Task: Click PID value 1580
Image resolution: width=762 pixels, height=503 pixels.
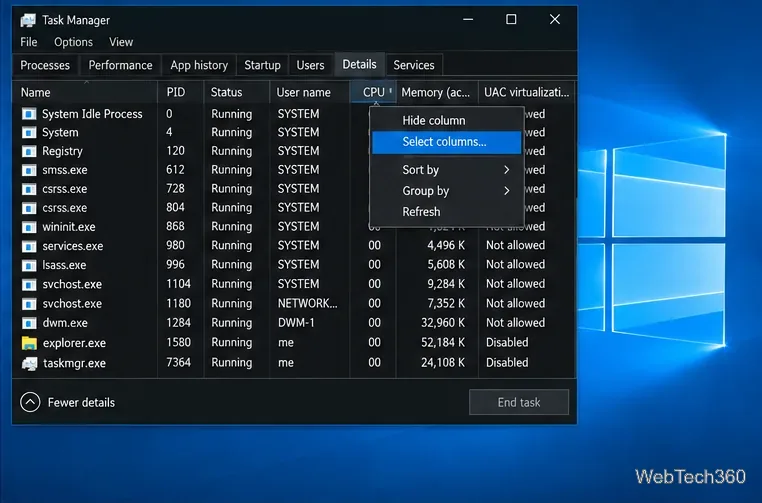Action: click(178, 343)
